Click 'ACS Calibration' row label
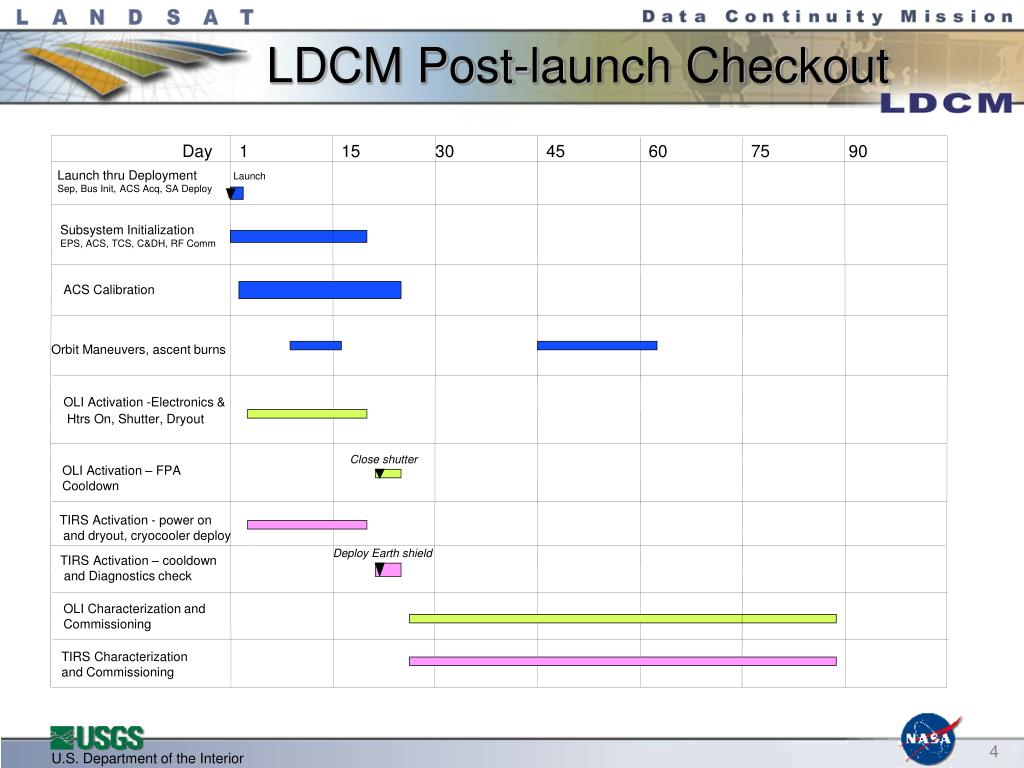 [x=109, y=289]
